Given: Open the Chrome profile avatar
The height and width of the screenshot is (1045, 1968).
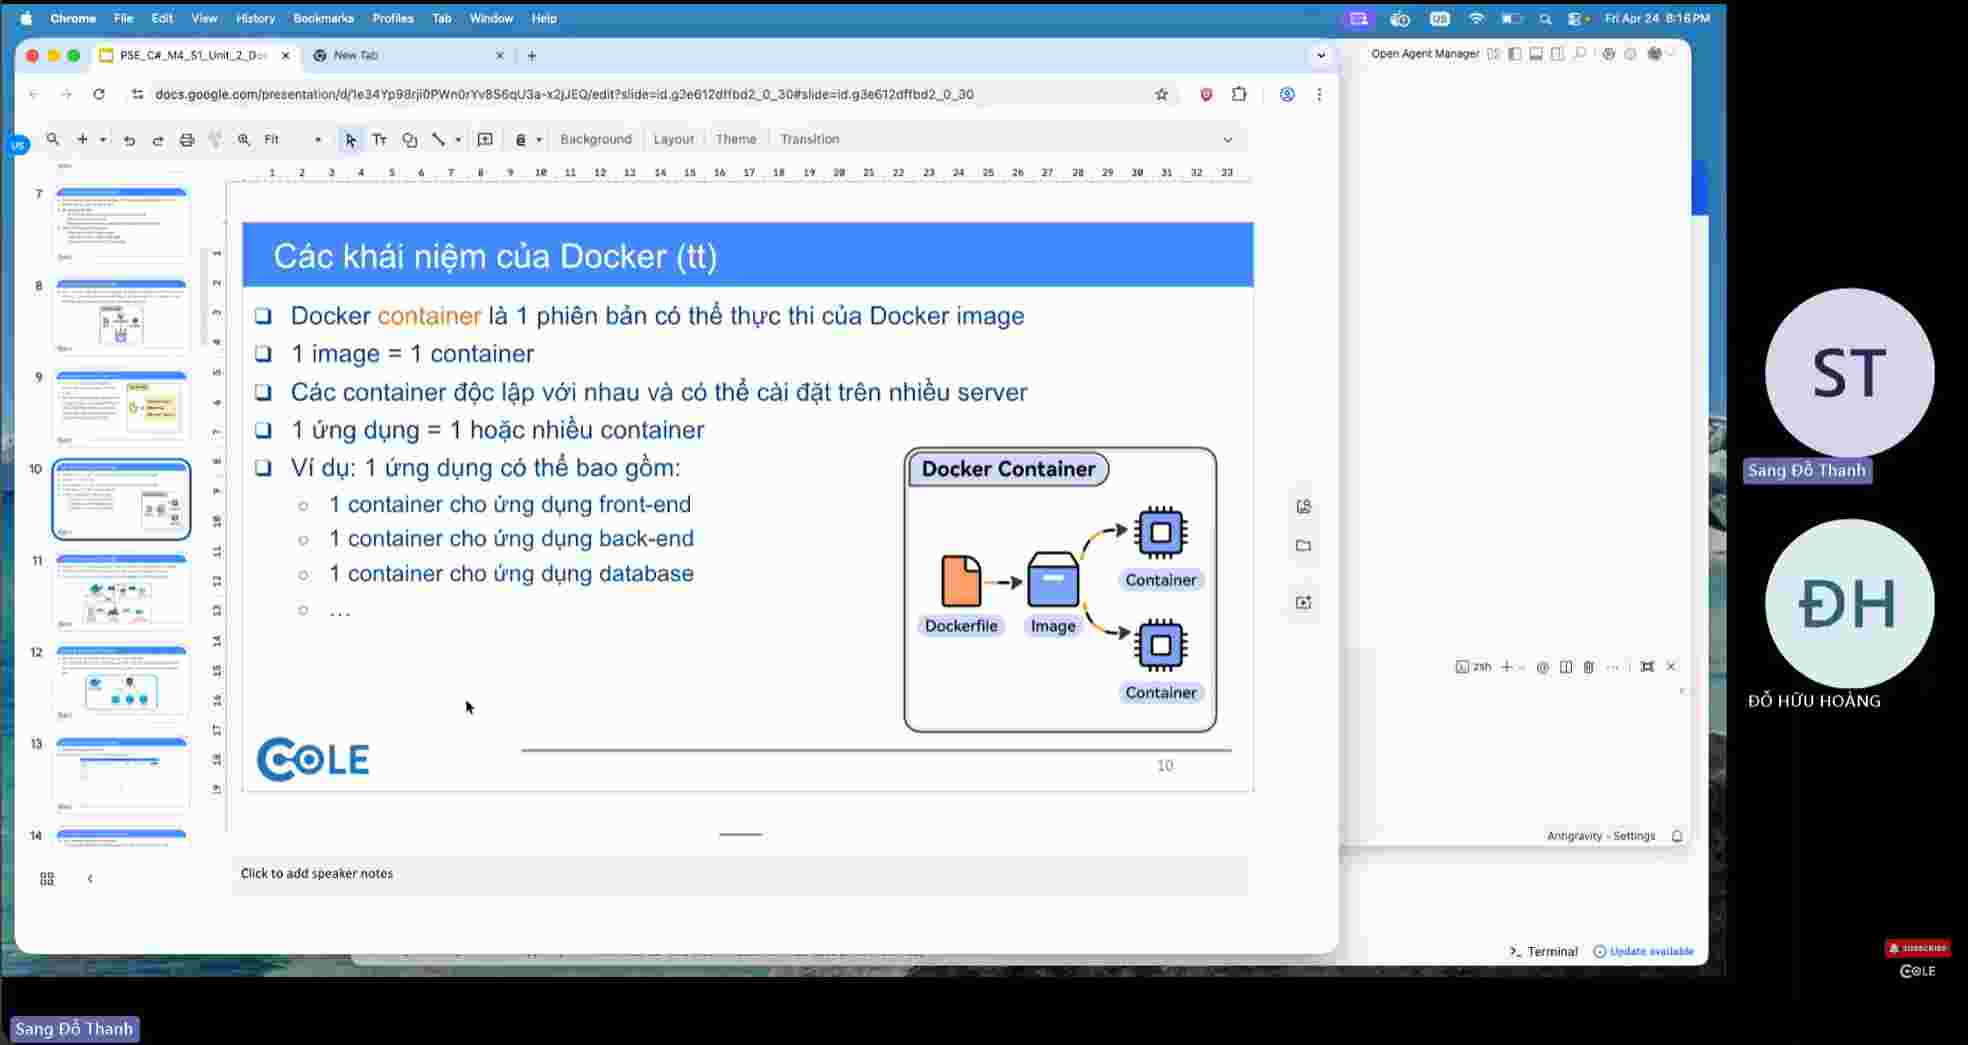Looking at the screenshot, I should pos(1287,95).
